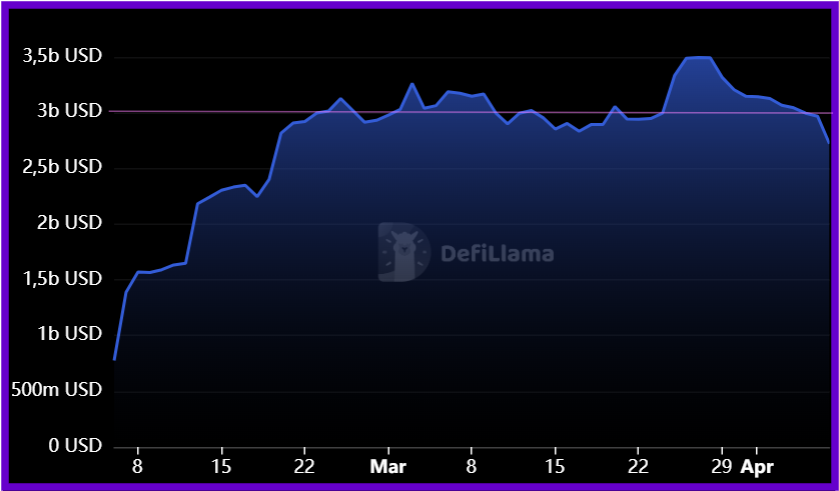Click the 1b USD axis label
The image size is (839, 491).
click(x=69, y=333)
